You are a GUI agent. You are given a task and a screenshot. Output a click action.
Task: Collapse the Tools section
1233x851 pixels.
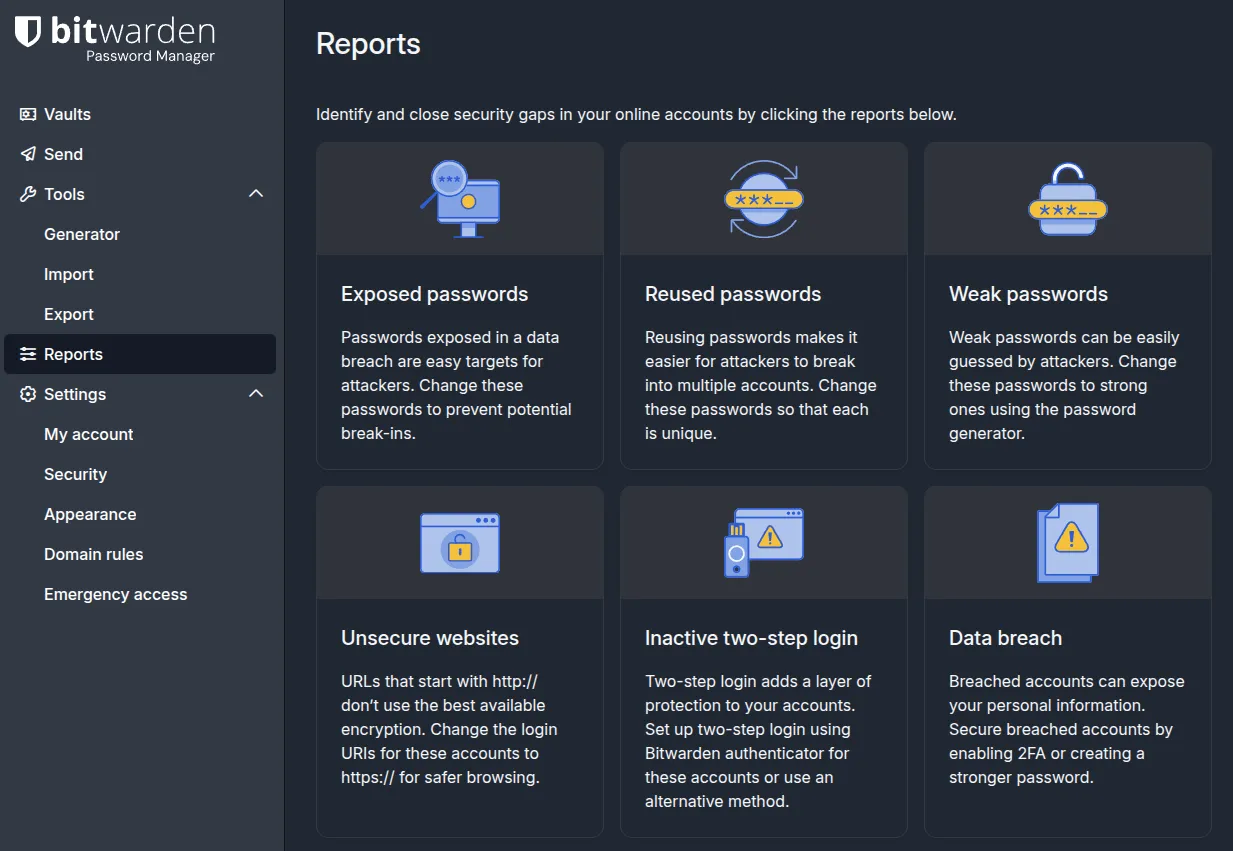pyautogui.click(x=256, y=194)
